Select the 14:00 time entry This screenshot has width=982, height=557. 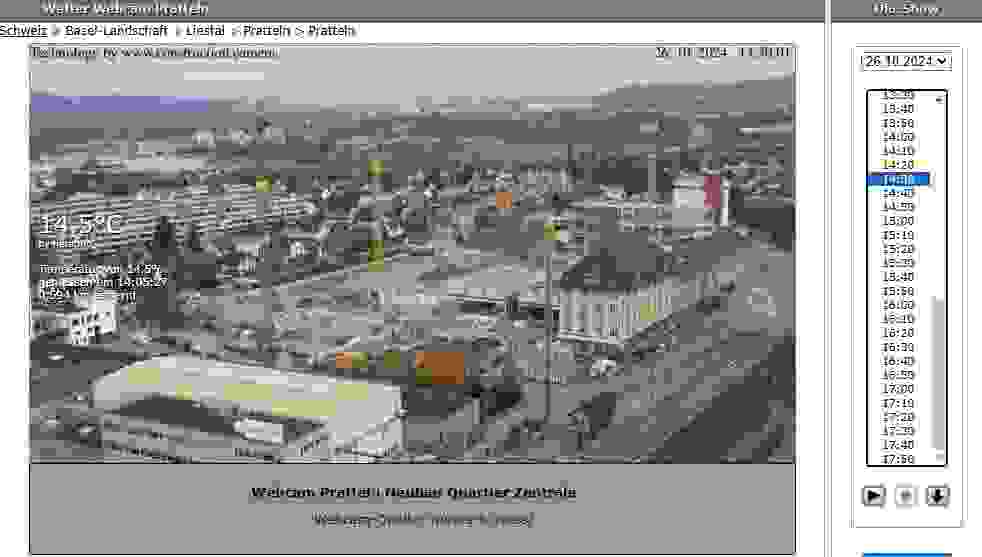[898, 137]
